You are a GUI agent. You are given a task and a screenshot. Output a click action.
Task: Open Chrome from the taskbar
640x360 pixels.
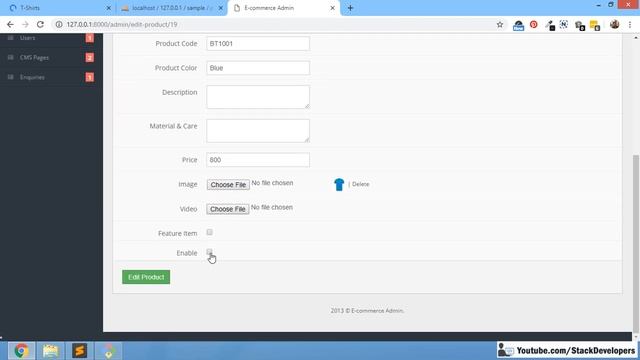21,351
